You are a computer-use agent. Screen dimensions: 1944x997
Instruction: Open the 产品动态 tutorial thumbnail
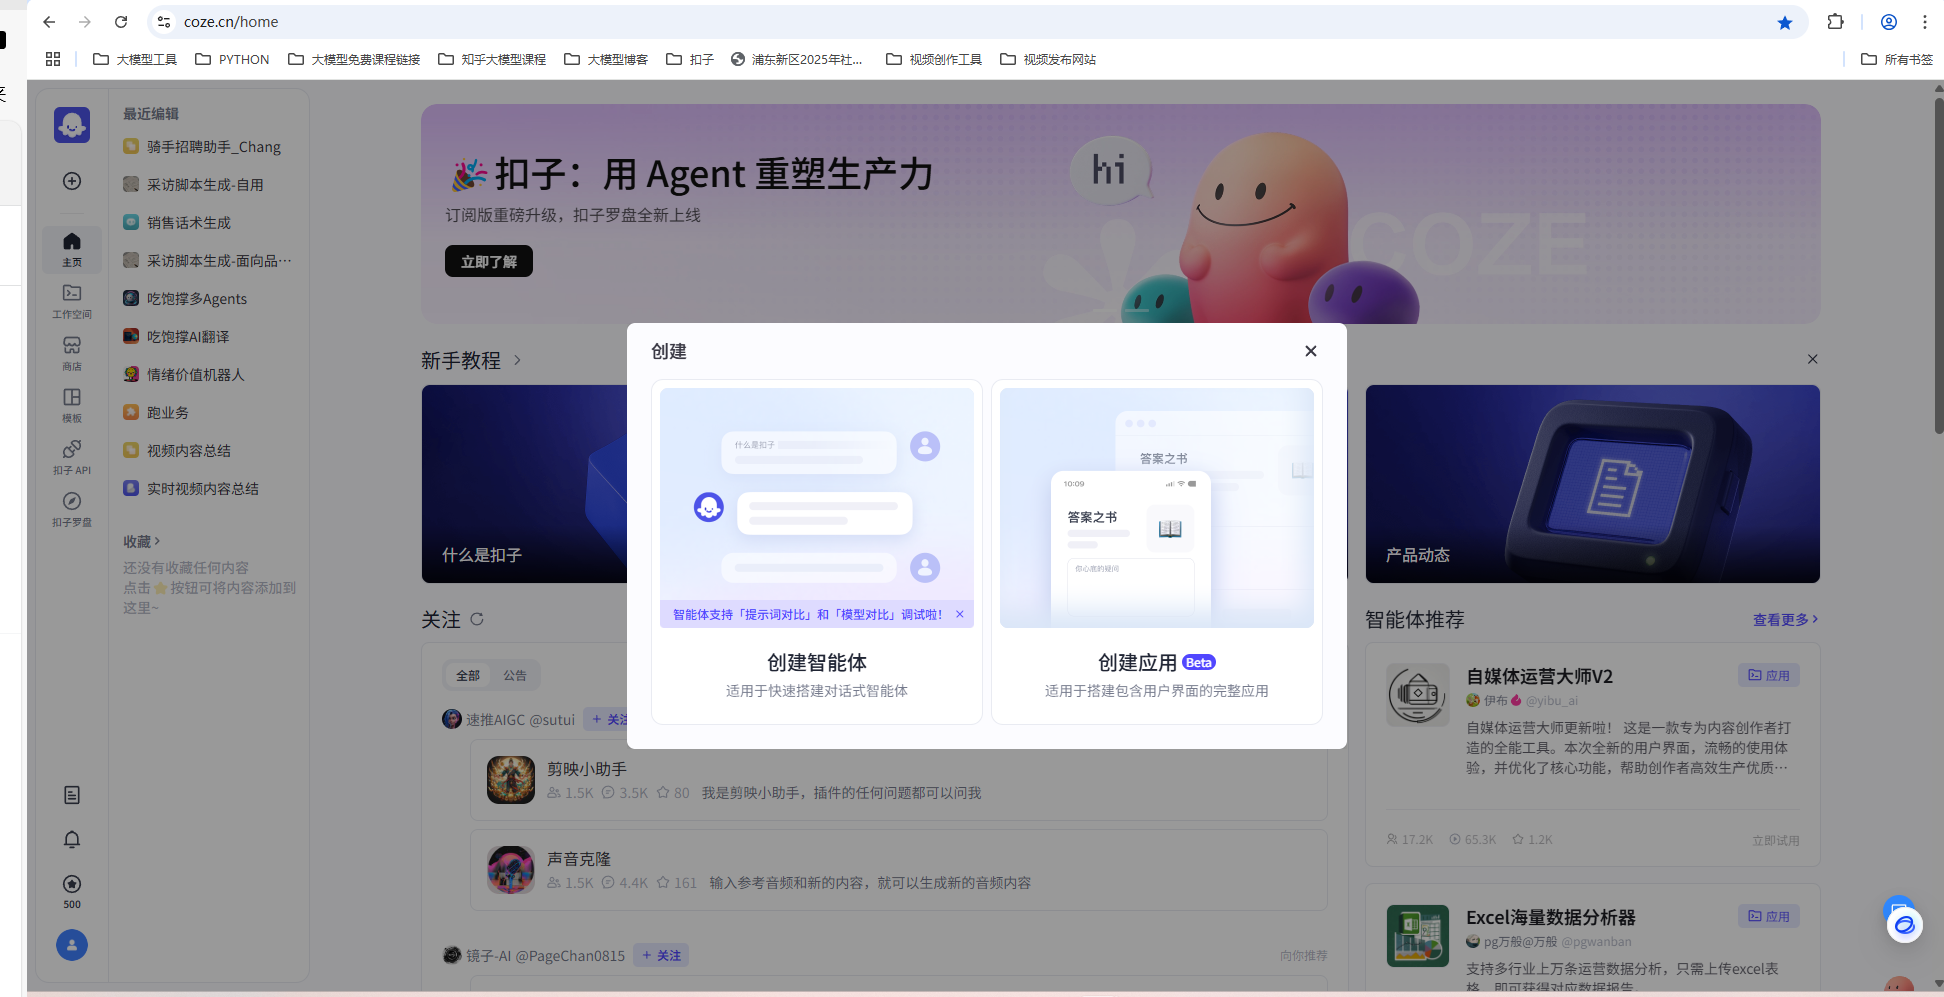click(1593, 484)
